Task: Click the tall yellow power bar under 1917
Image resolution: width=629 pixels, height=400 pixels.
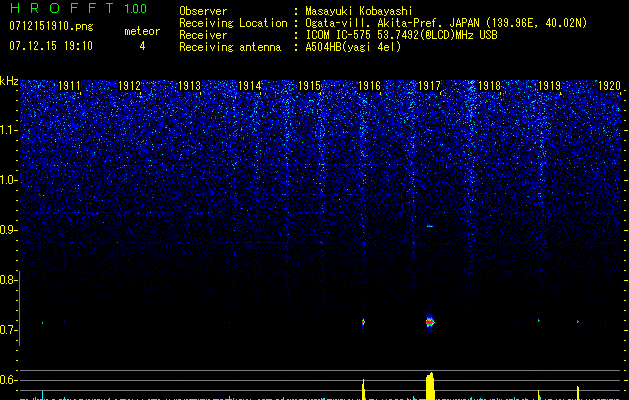Action: [x=430, y=386]
